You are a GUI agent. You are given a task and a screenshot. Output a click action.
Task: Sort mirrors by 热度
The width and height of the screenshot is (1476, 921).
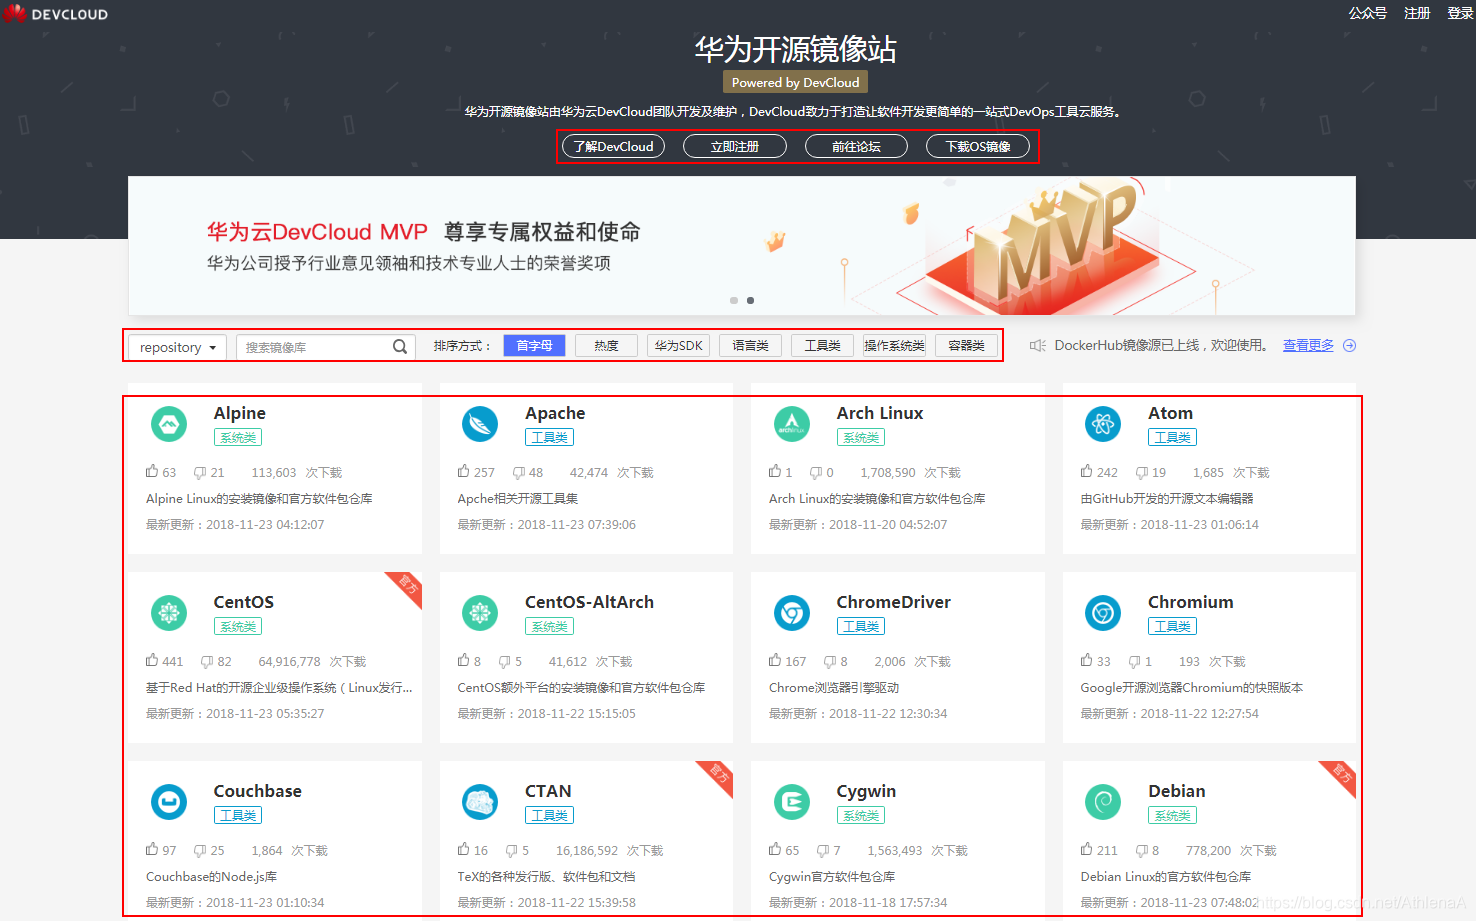(x=606, y=345)
